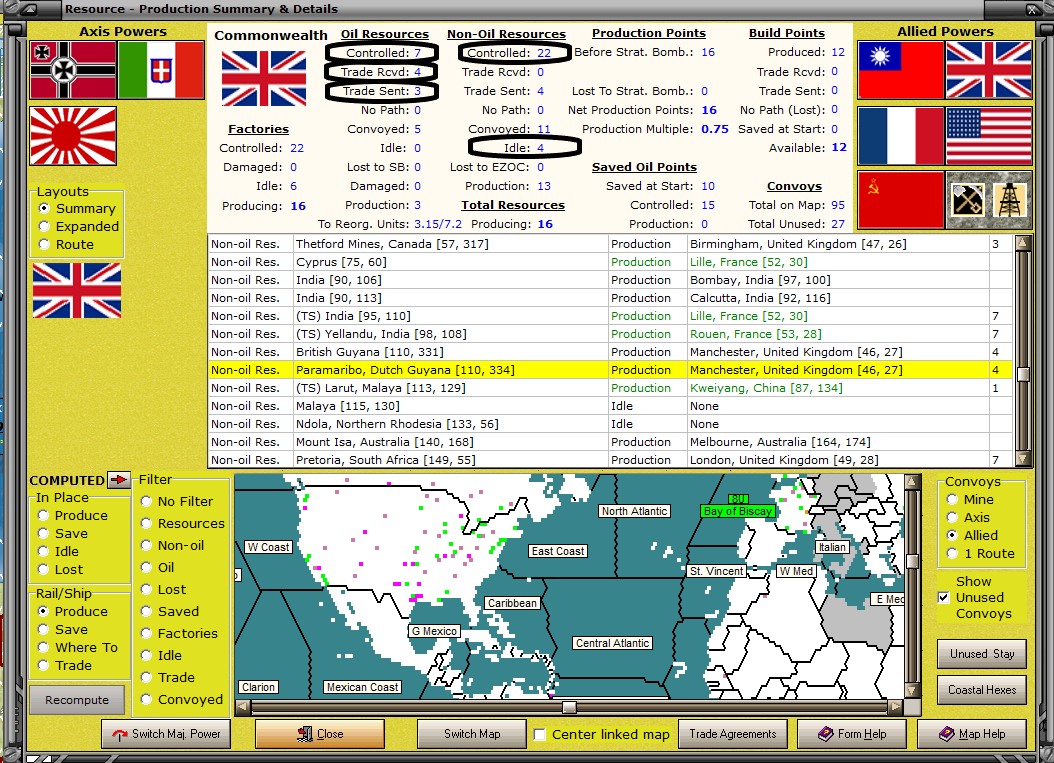
Task: Open Form Help
Action: coord(852,734)
